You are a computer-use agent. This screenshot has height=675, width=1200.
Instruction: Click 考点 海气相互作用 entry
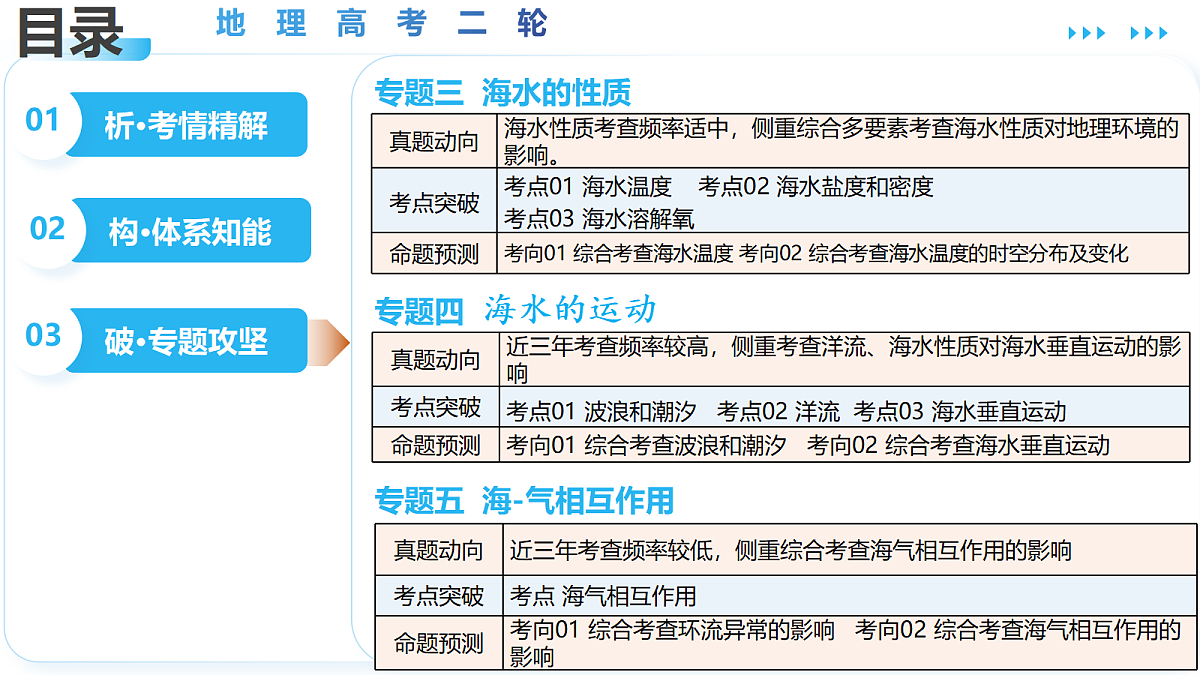(x=603, y=596)
